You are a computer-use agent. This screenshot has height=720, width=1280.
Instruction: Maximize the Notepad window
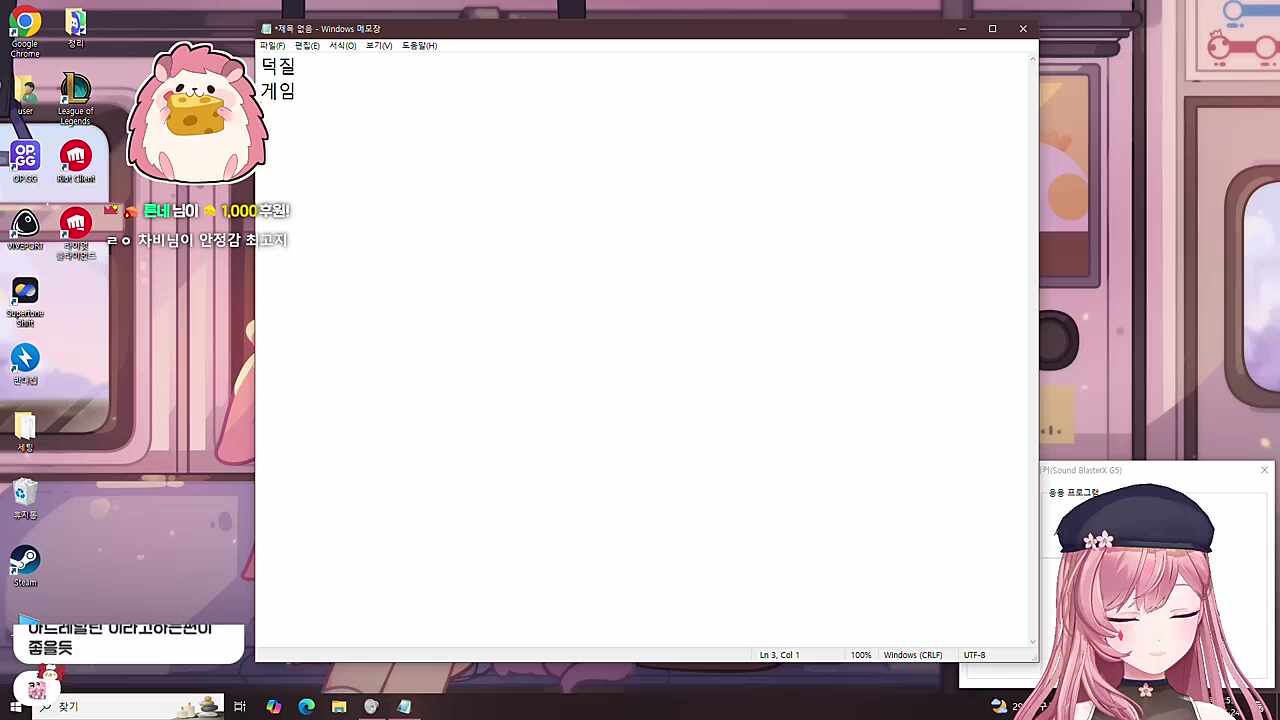[x=992, y=29]
